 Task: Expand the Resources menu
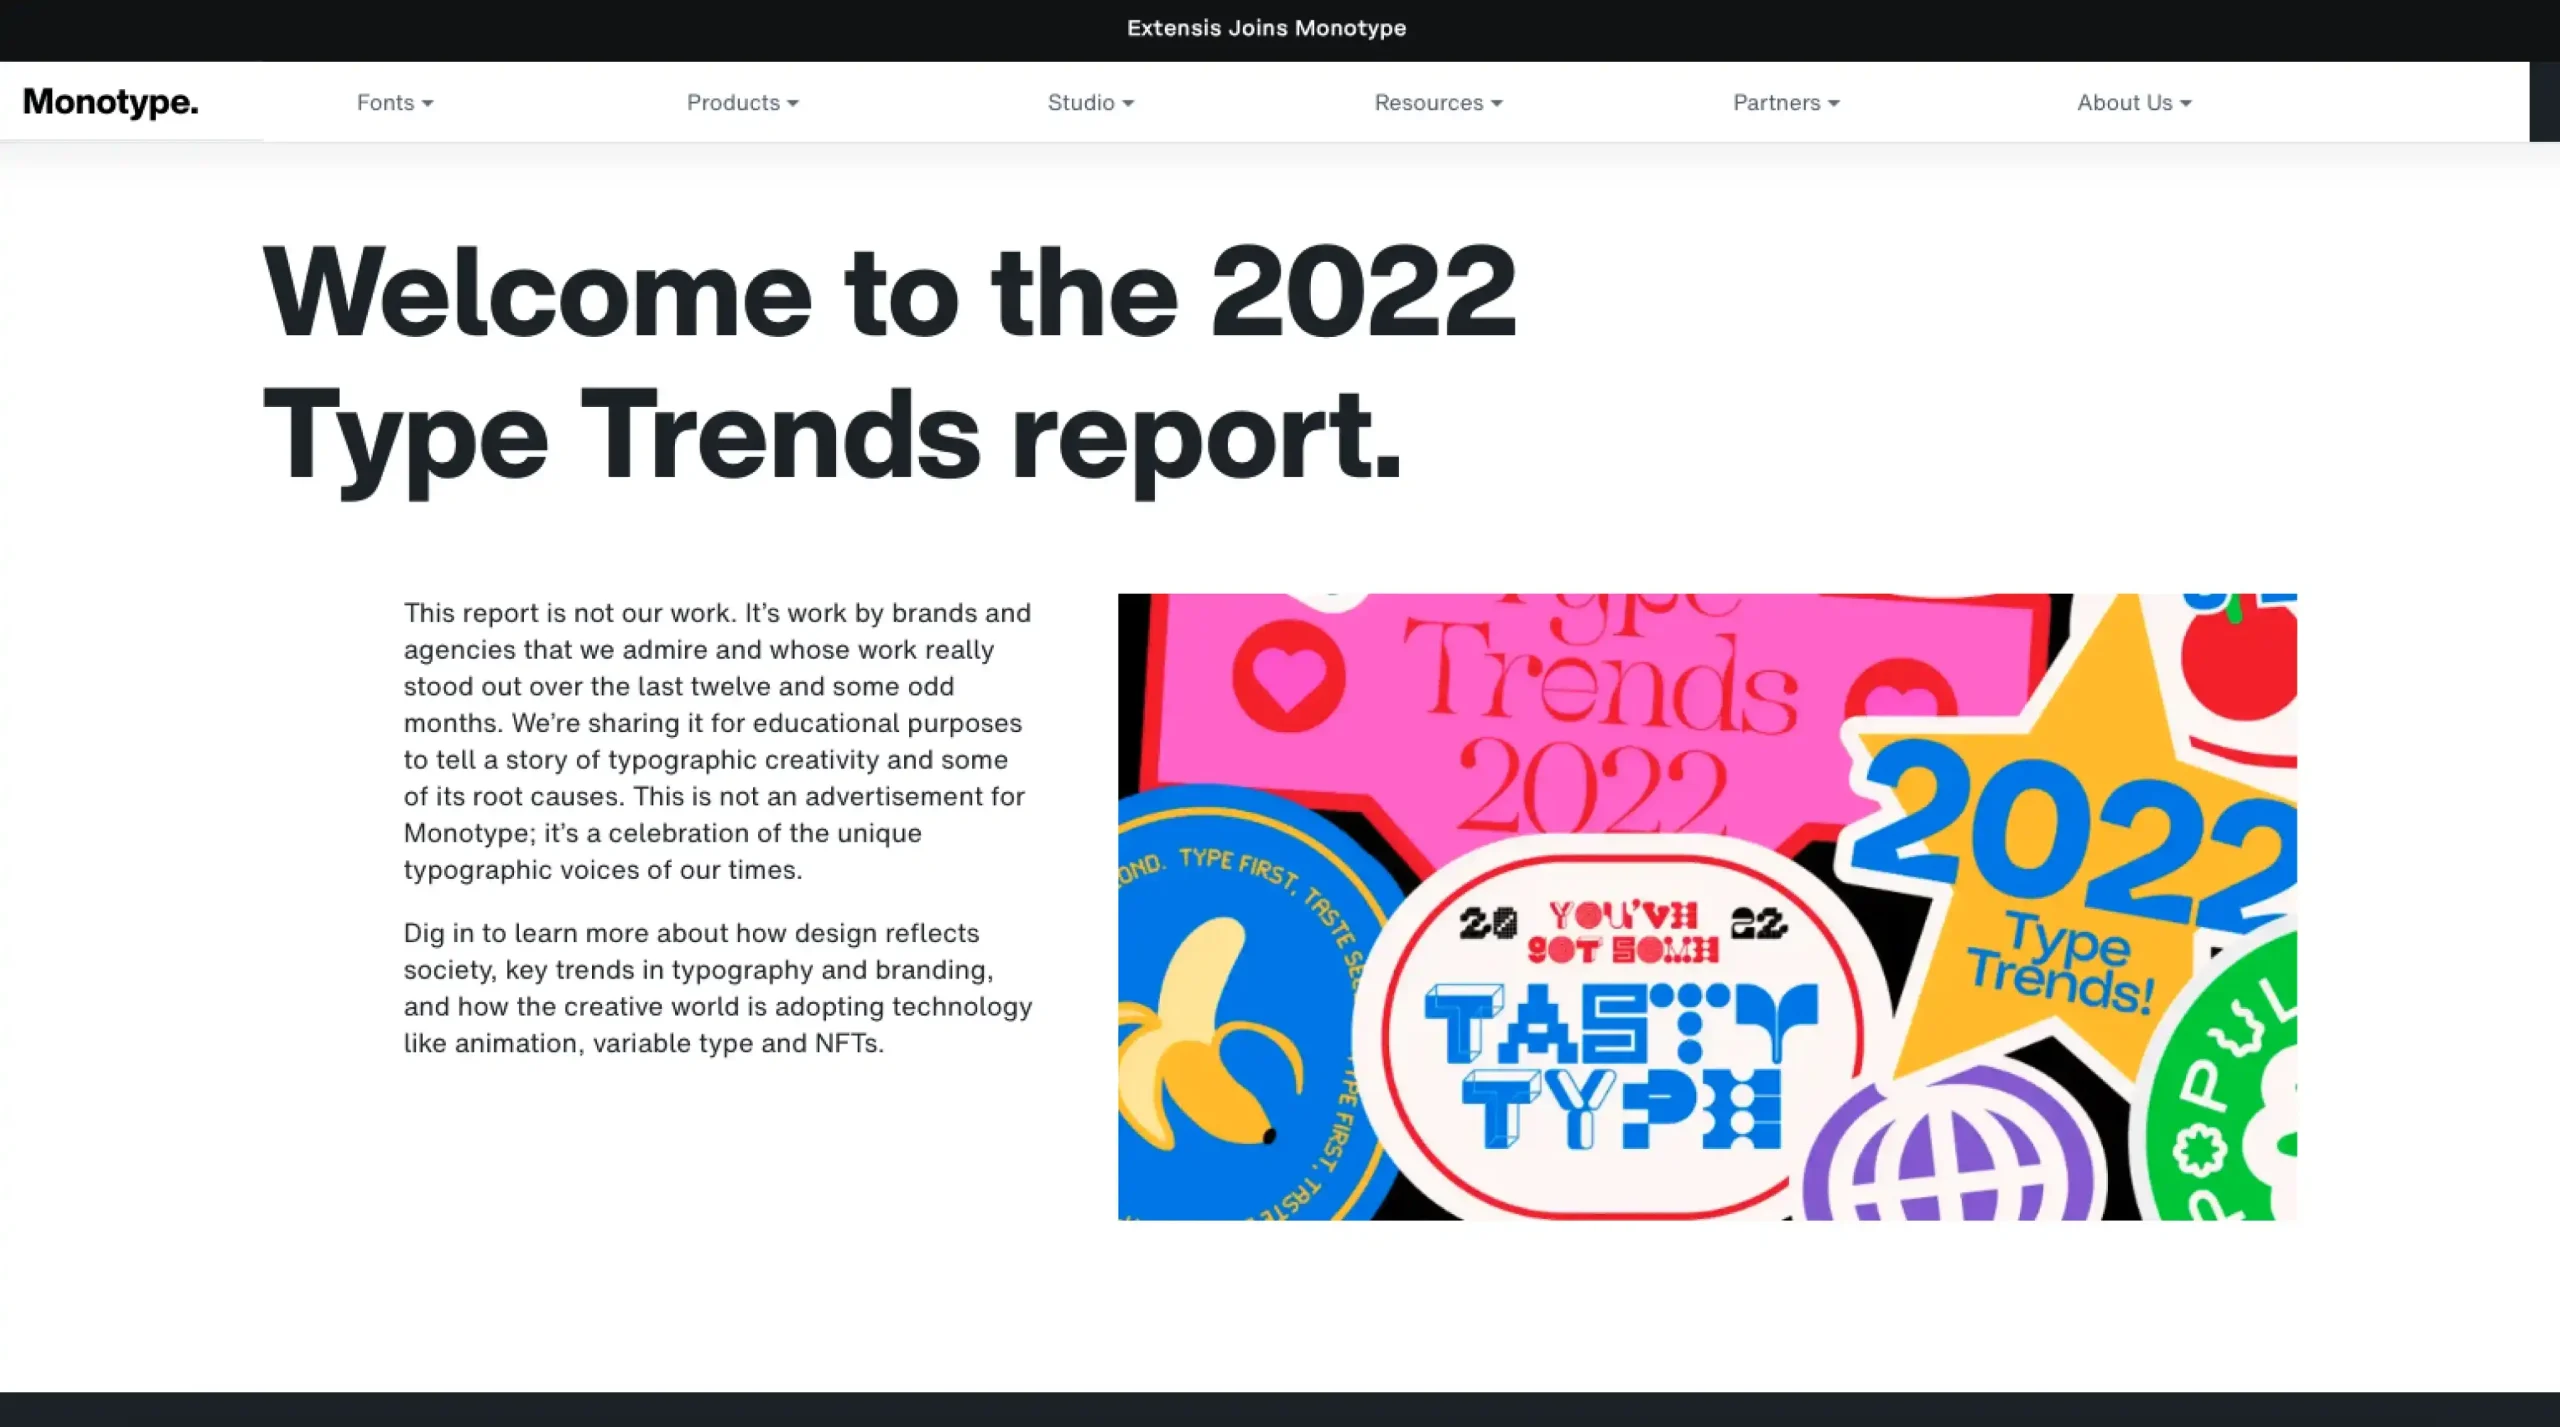point(1438,102)
